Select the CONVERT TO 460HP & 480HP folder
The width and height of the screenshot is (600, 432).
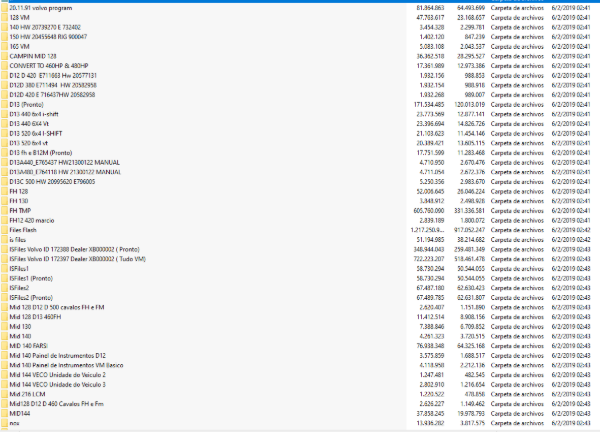[50, 65]
